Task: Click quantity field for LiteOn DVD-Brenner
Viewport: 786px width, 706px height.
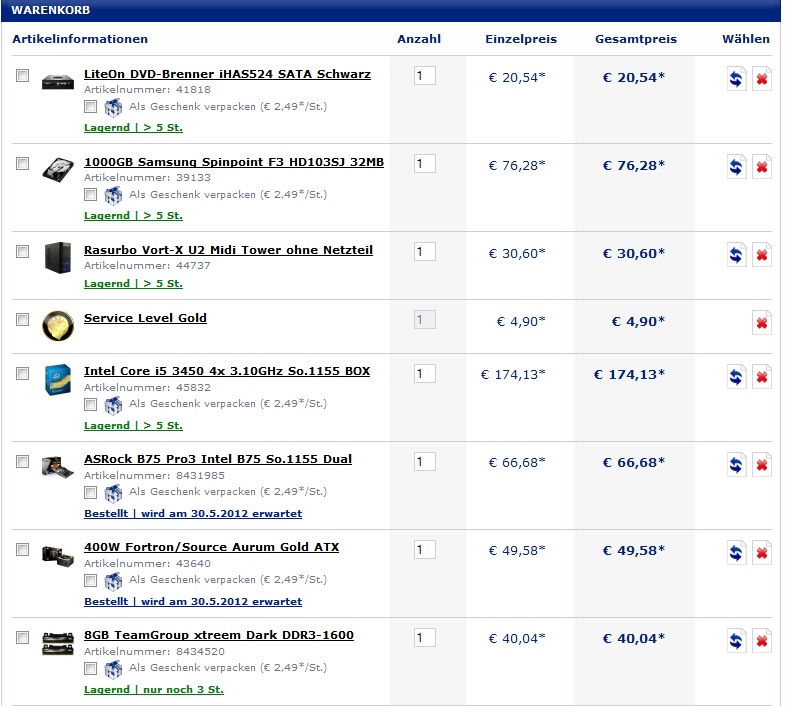Action: (x=425, y=76)
